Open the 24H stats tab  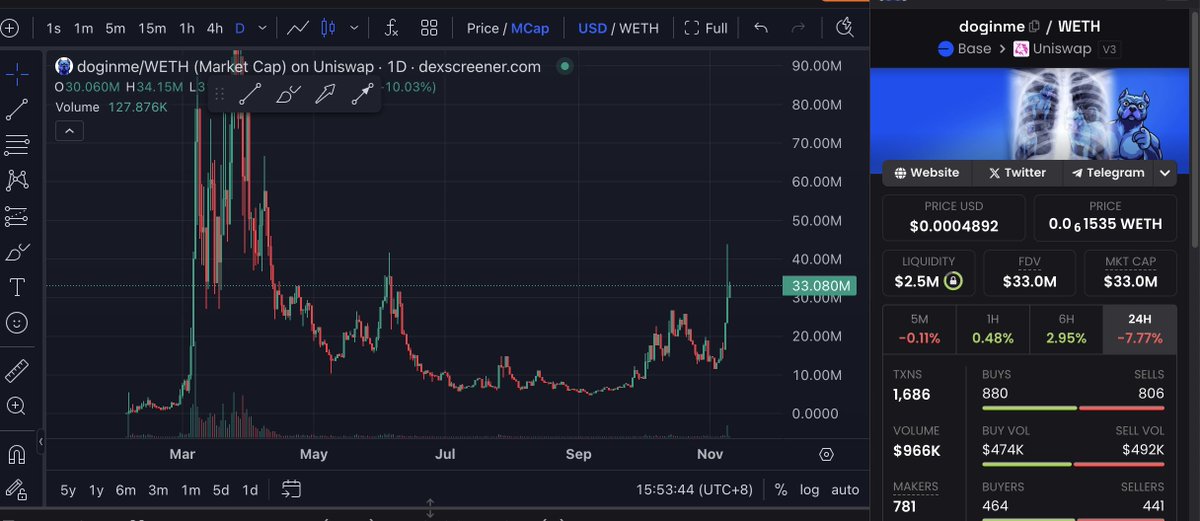(x=1139, y=329)
